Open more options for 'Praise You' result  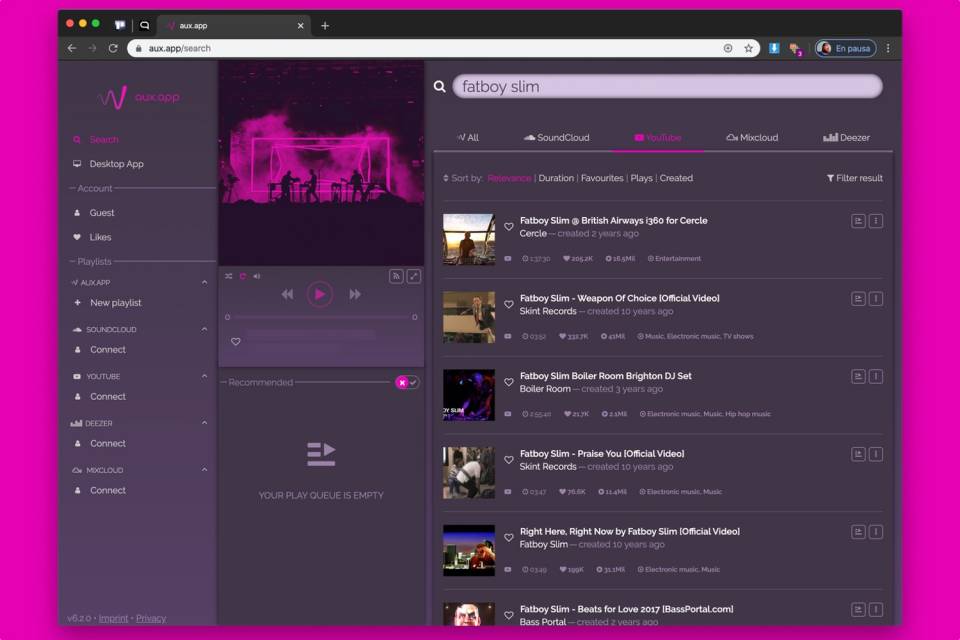[x=876, y=454]
